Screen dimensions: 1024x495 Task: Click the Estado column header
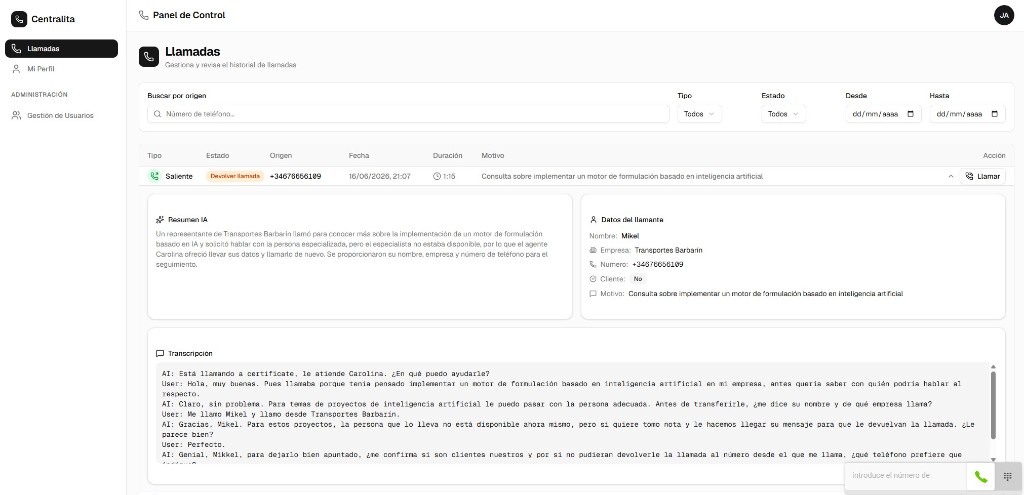tap(217, 155)
